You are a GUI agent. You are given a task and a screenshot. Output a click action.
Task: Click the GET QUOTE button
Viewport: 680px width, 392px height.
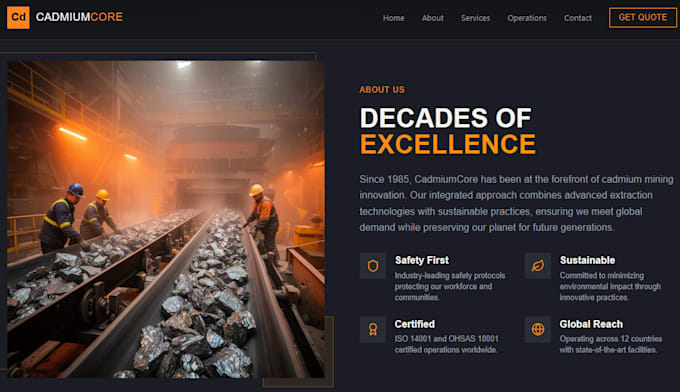point(643,17)
